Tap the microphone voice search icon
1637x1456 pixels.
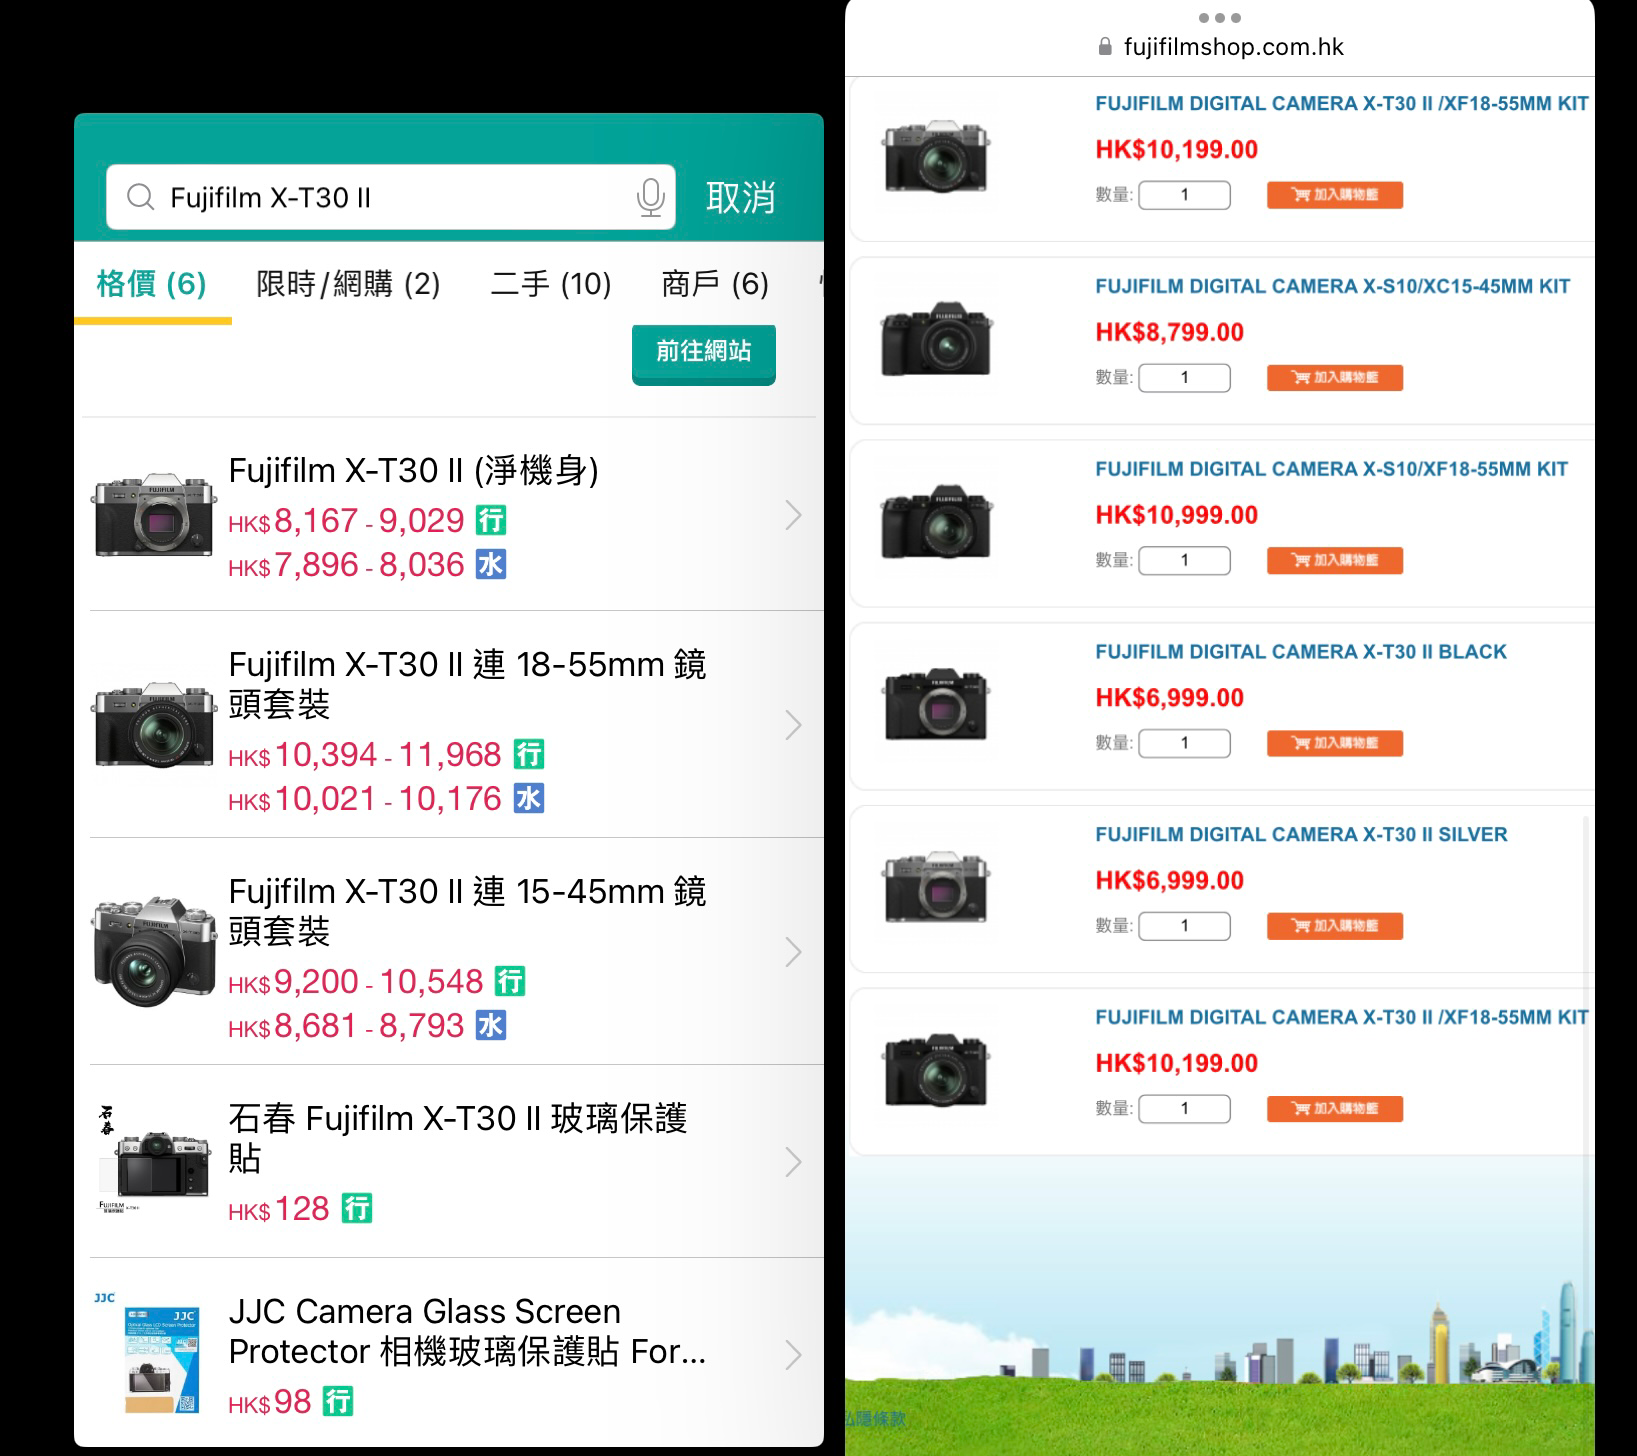click(x=650, y=197)
